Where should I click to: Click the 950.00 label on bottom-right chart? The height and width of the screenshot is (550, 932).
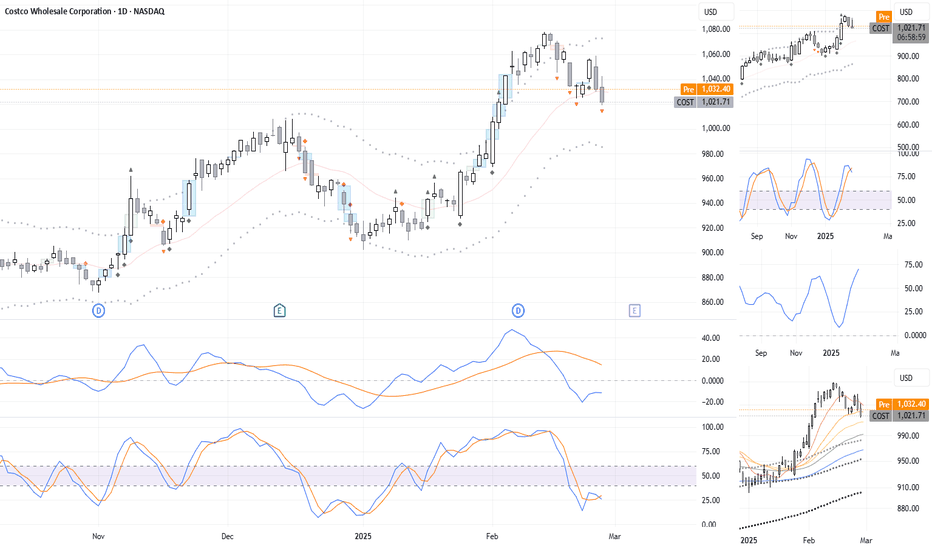(908, 461)
